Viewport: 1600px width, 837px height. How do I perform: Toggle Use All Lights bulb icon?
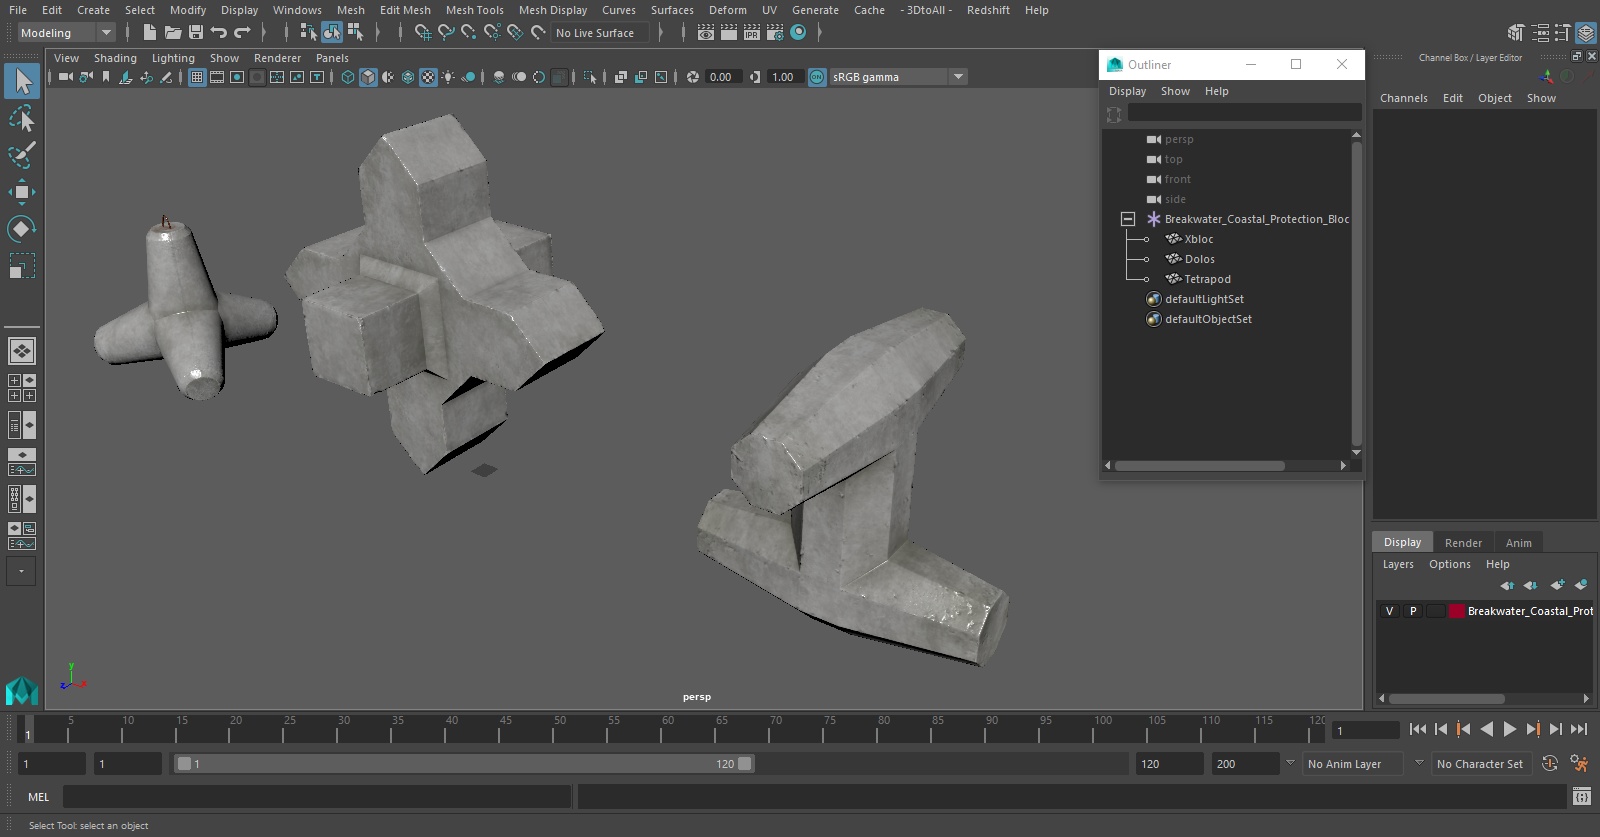tap(448, 77)
